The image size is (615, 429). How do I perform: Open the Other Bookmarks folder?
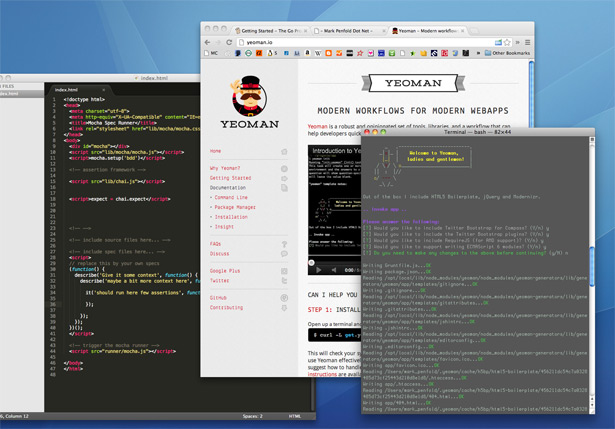click(x=507, y=53)
